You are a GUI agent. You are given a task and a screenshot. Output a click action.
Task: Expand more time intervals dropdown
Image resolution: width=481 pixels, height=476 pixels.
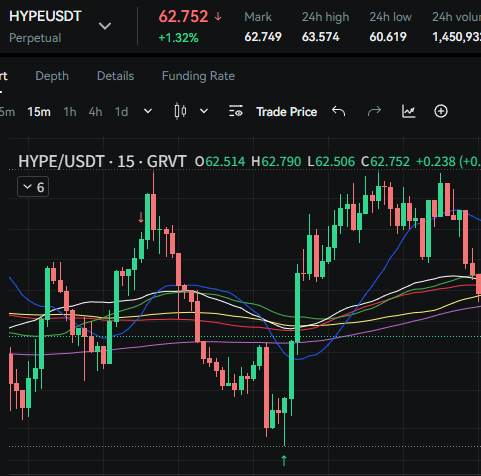148,111
